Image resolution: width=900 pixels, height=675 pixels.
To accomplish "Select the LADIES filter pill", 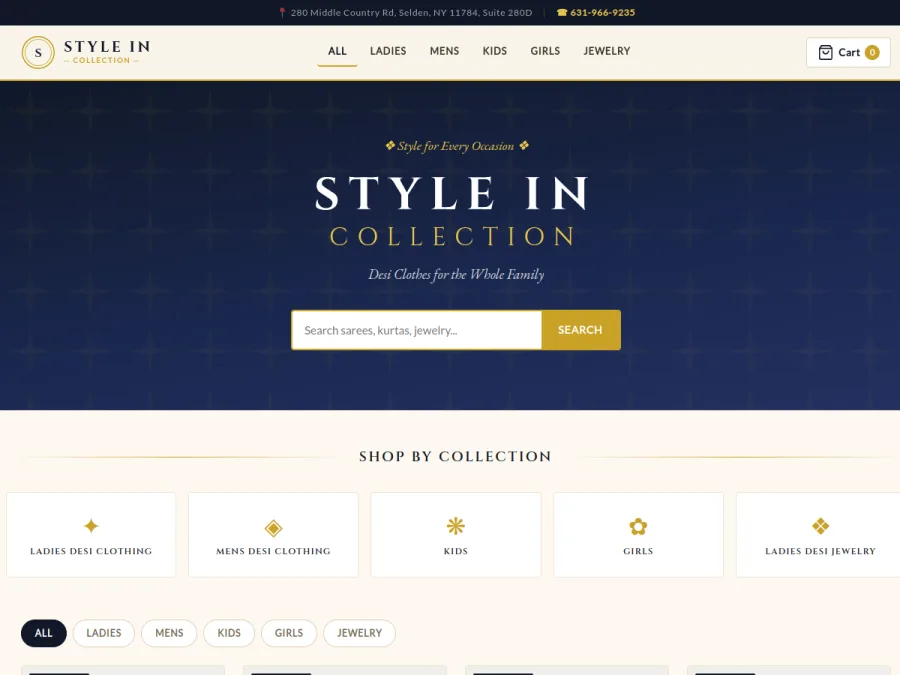I will coord(104,633).
